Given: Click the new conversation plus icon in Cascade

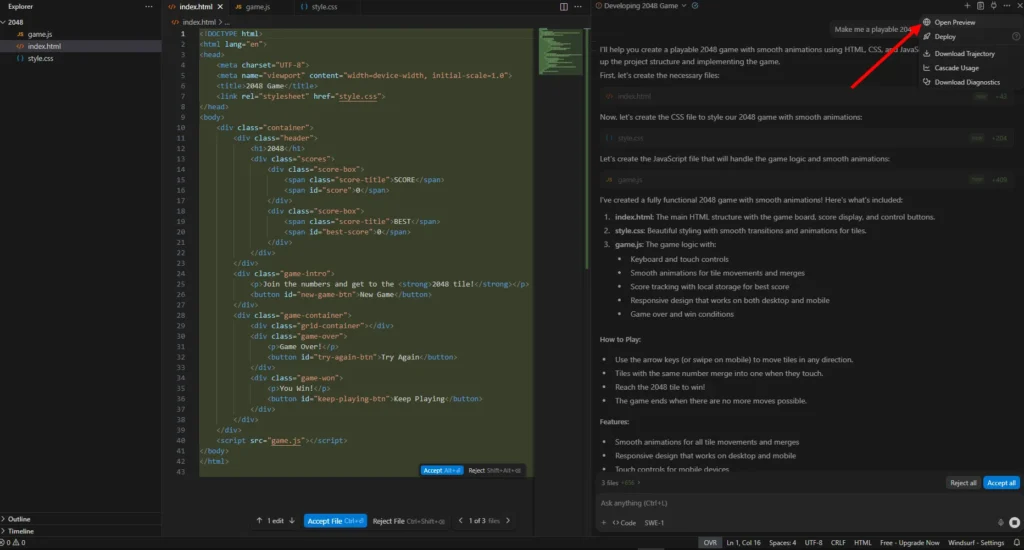Looking at the screenshot, I should 967,6.
